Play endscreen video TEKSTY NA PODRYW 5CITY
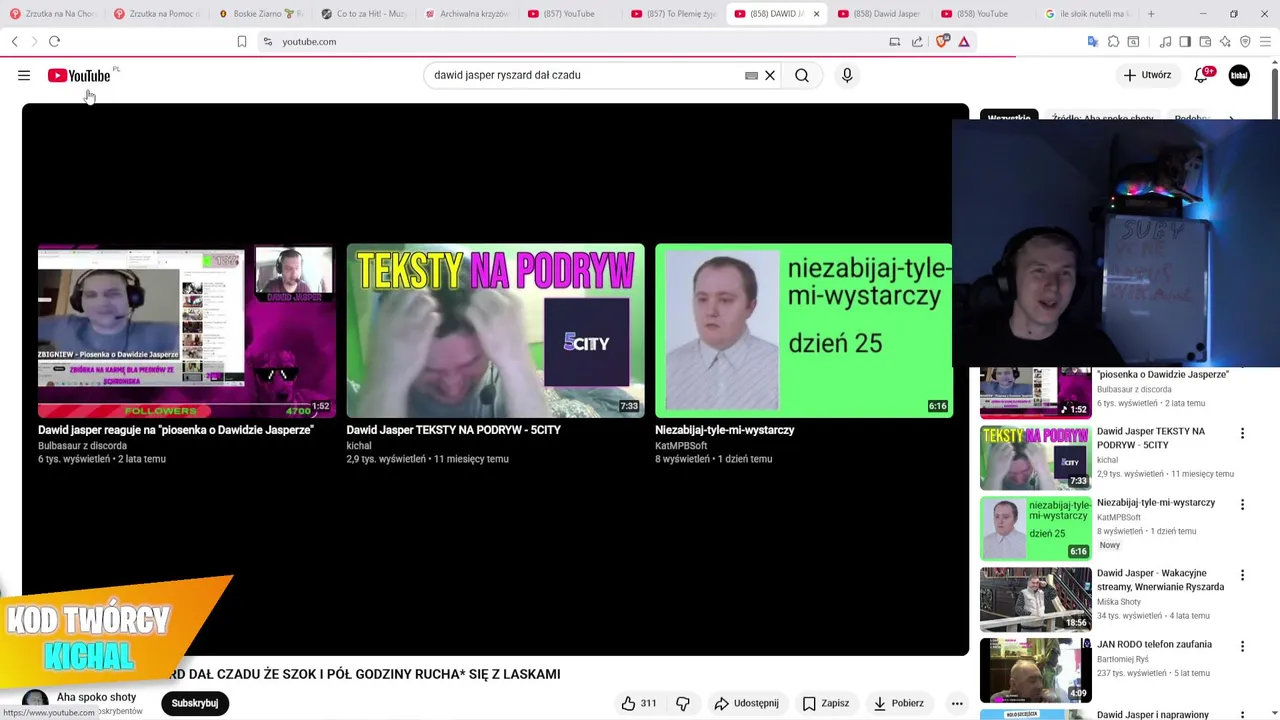The height and width of the screenshot is (720, 1280). pyautogui.click(x=495, y=331)
